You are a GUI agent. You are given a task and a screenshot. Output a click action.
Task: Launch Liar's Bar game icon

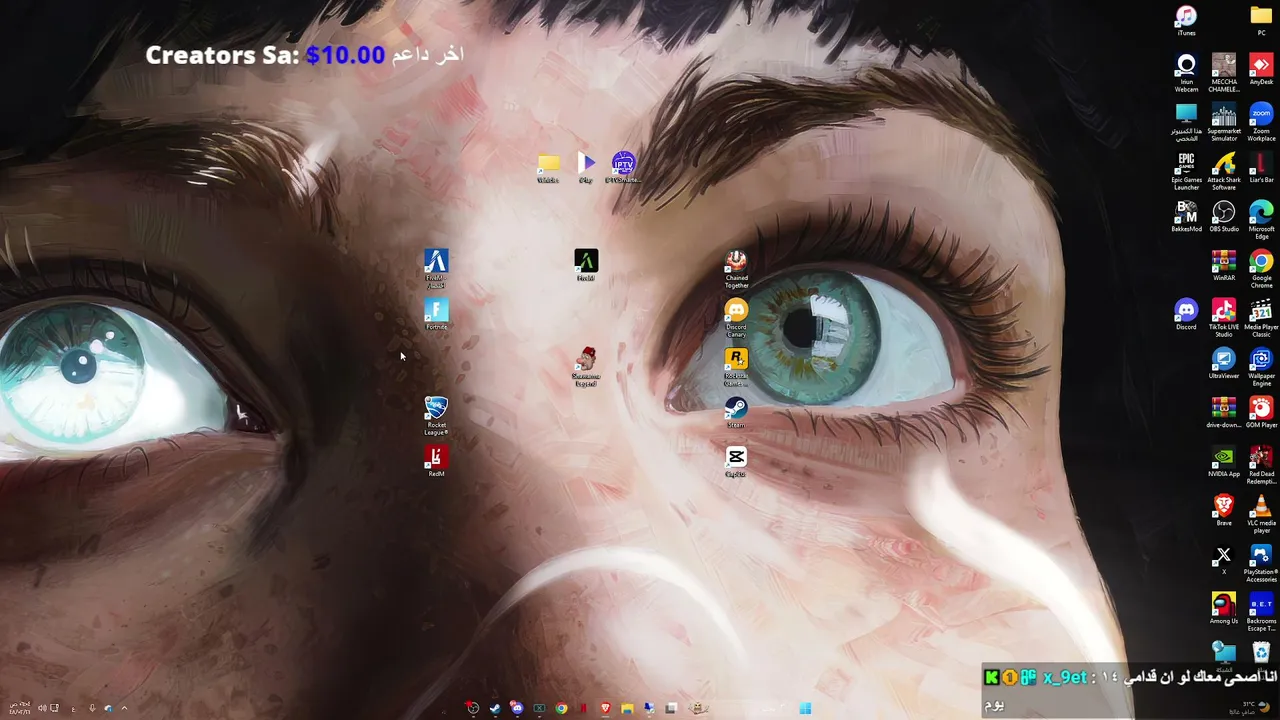point(1261,168)
